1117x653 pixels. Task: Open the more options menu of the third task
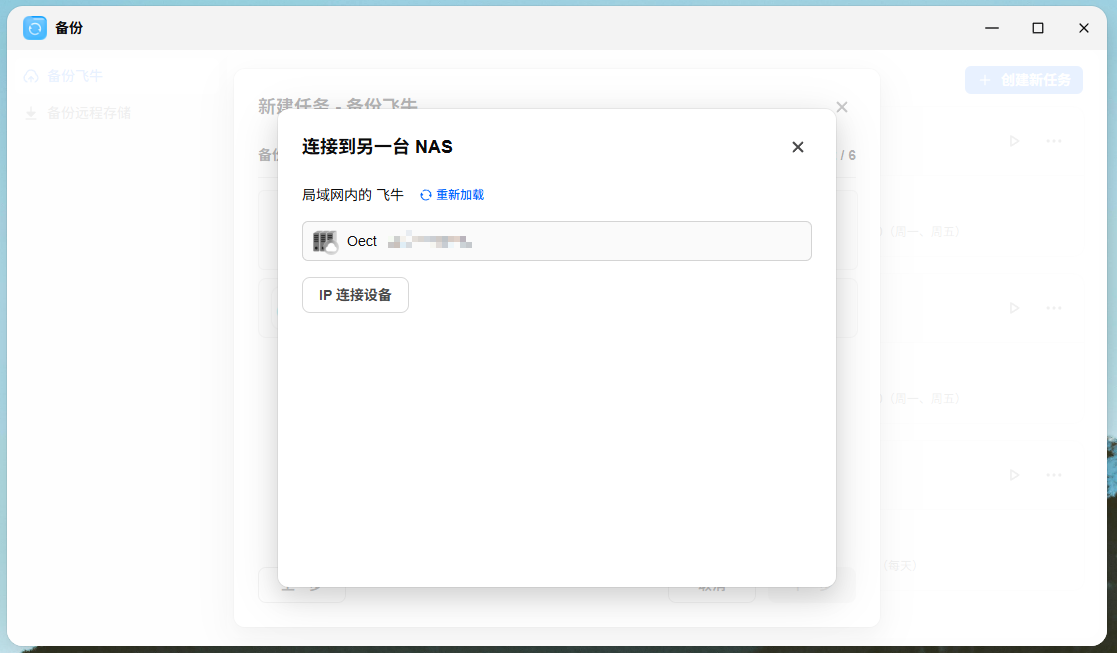coord(1054,474)
